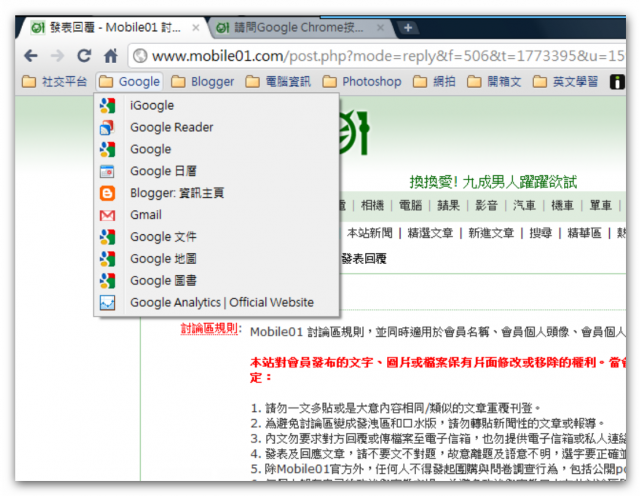Open the 精選文章 link
Image resolution: width=640 pixels, height=496 pixels.
(x=430, y=233)
